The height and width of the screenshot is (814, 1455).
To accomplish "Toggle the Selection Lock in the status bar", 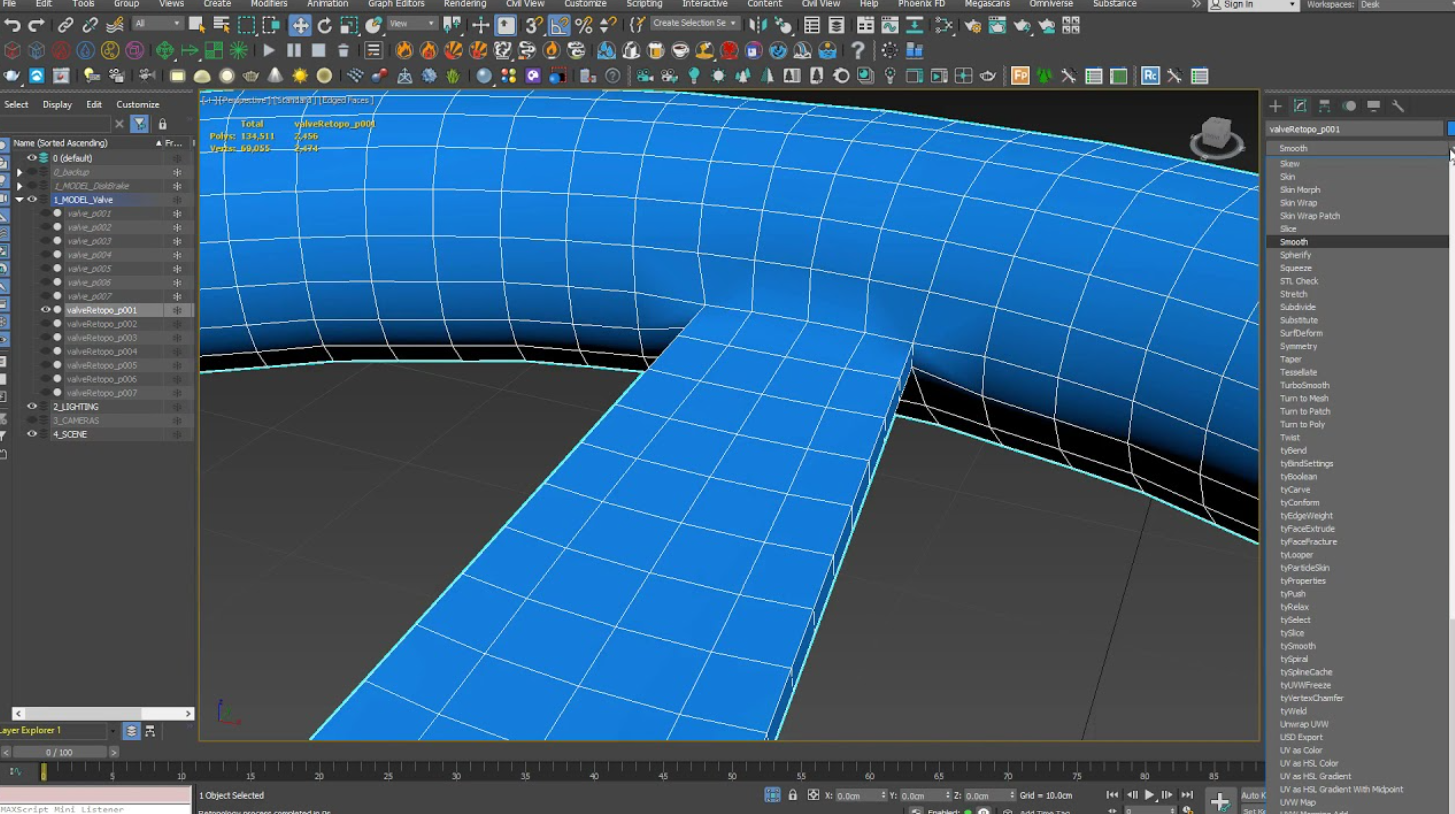I will tap(794, 794).
